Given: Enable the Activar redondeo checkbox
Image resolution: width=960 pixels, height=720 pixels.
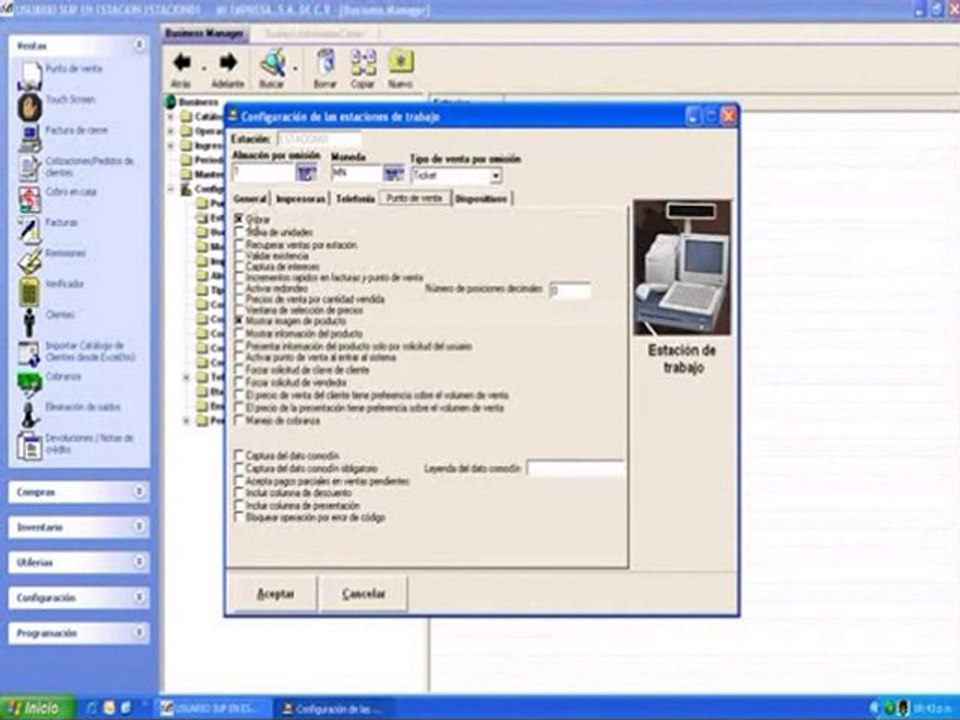Looking at the screenshot, I should [239, 288].
